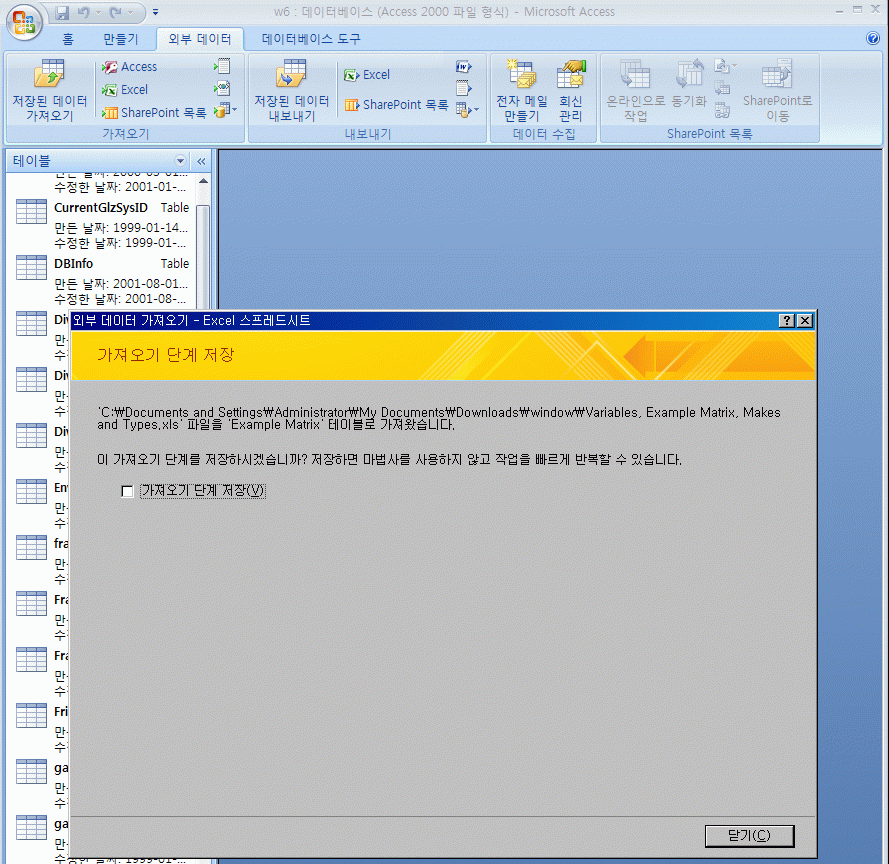Switch to the 데이터베이스 도구 tab

pyautogui.click(x=311, y=39)
